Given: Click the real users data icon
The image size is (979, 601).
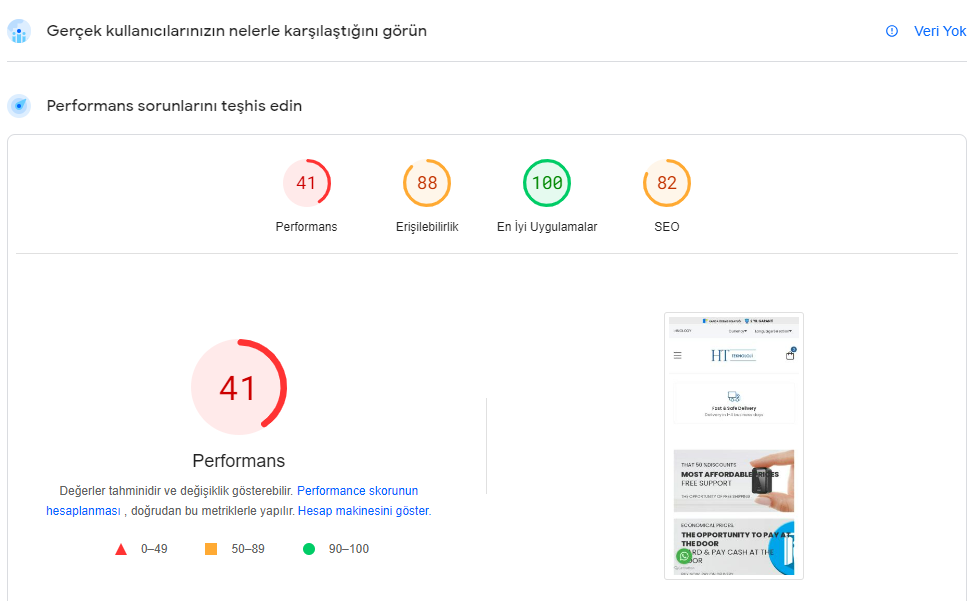Looking at the screenshot, I should 19,31.
